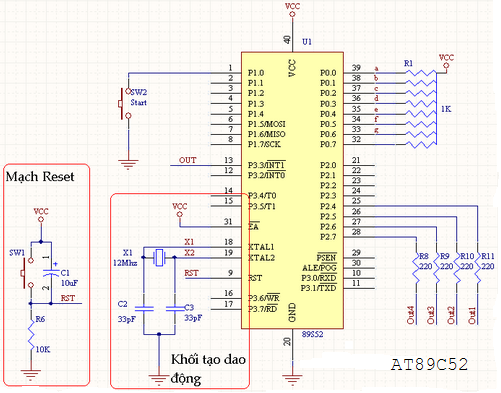Select the Out4 net label
The width and height of the screenshot is (501, 393).
point(411,315)
